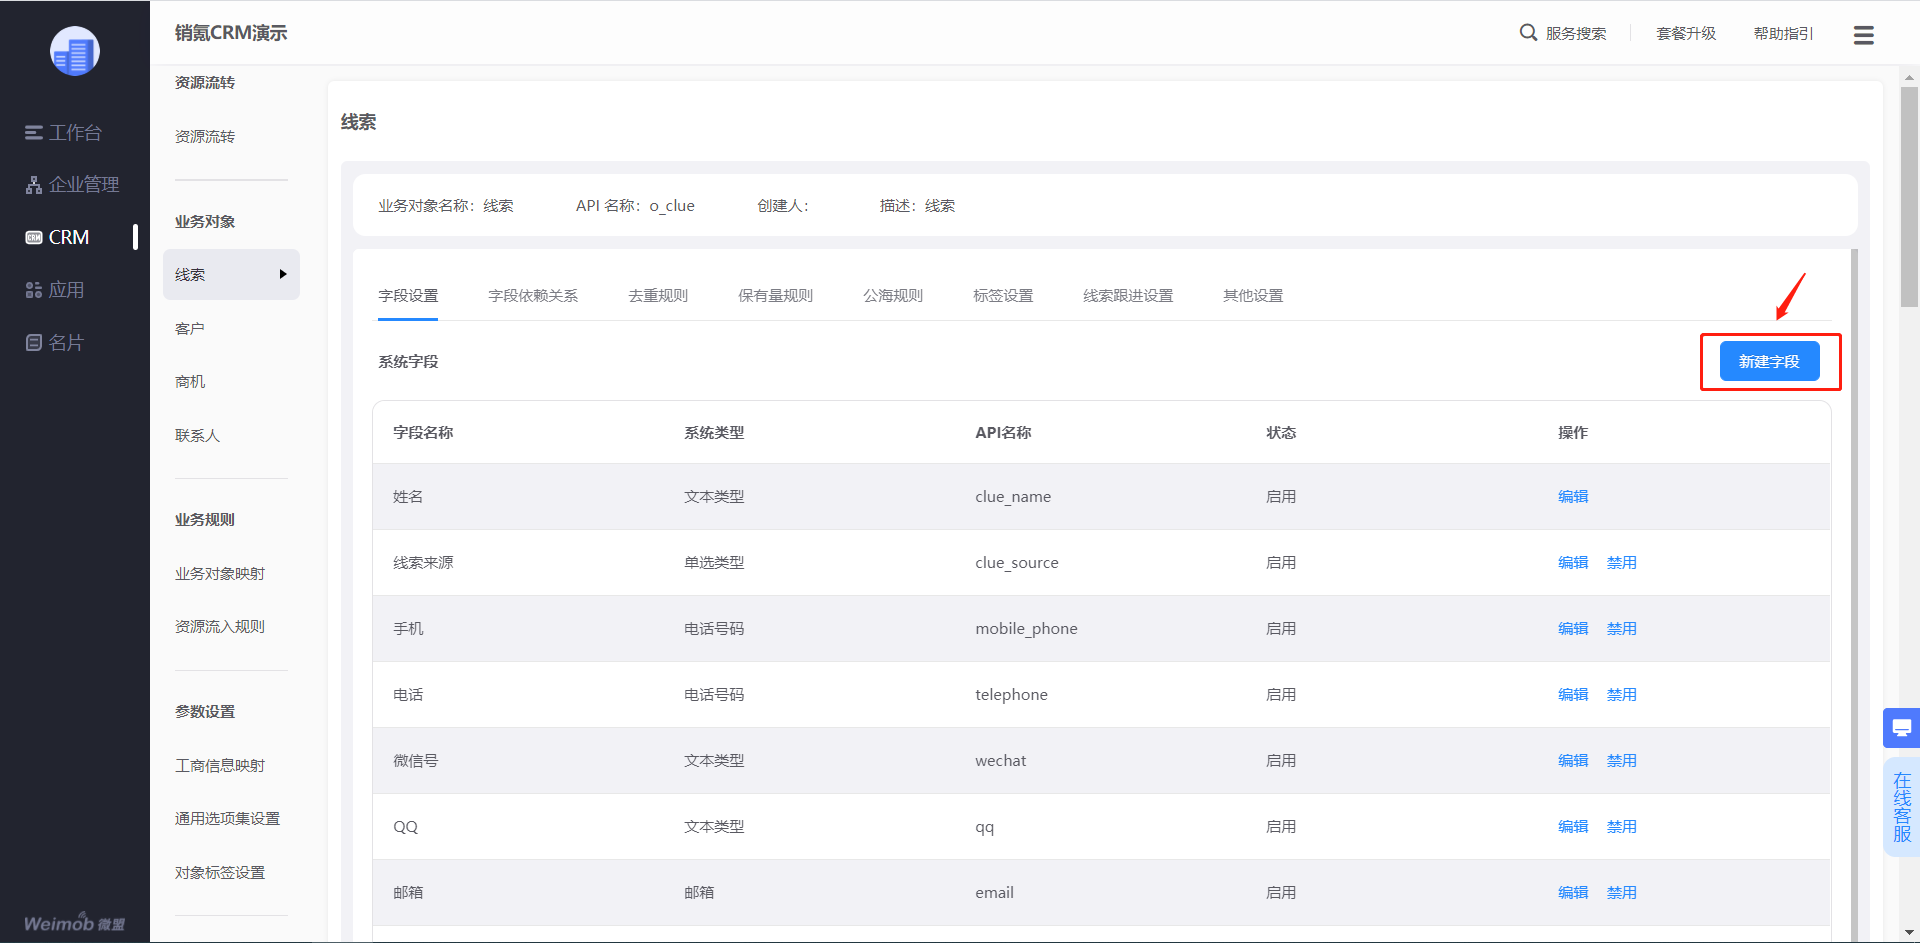Click the clue_source API name cell
Image resolution: width=1920 pixels, height=943 pixels.
coord(1017,562)
